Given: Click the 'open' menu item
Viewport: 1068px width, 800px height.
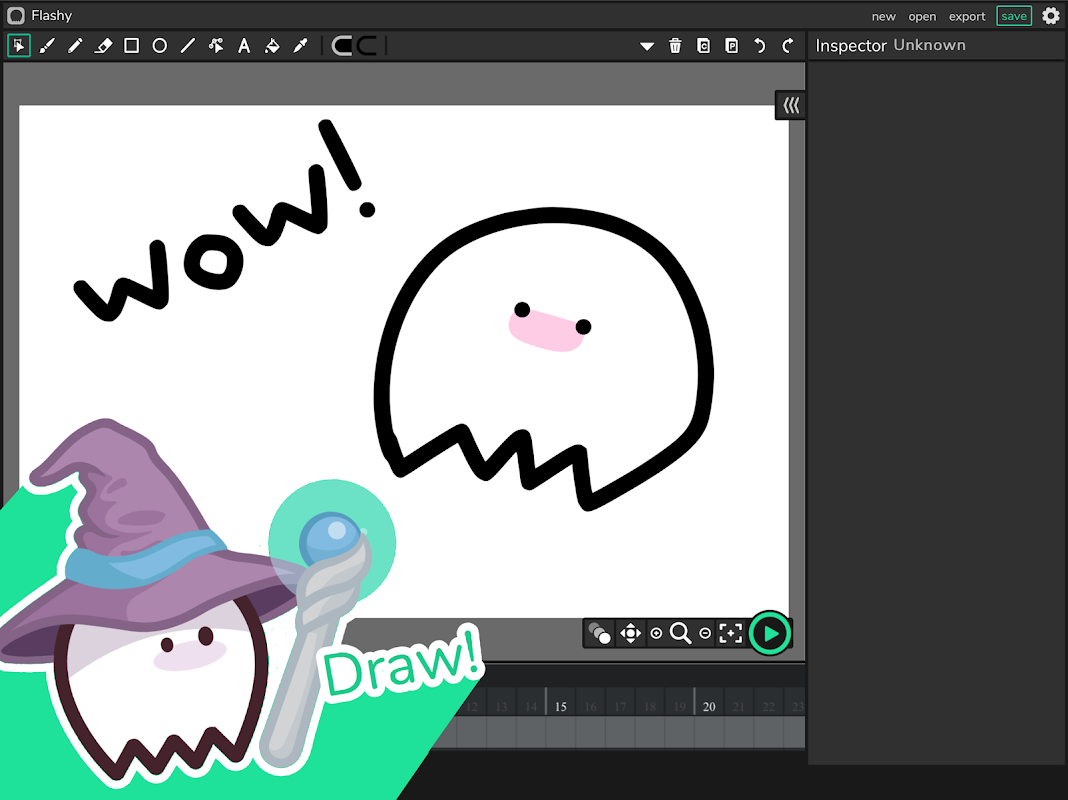Looking at the screenshot, I should tap(922, 16).
